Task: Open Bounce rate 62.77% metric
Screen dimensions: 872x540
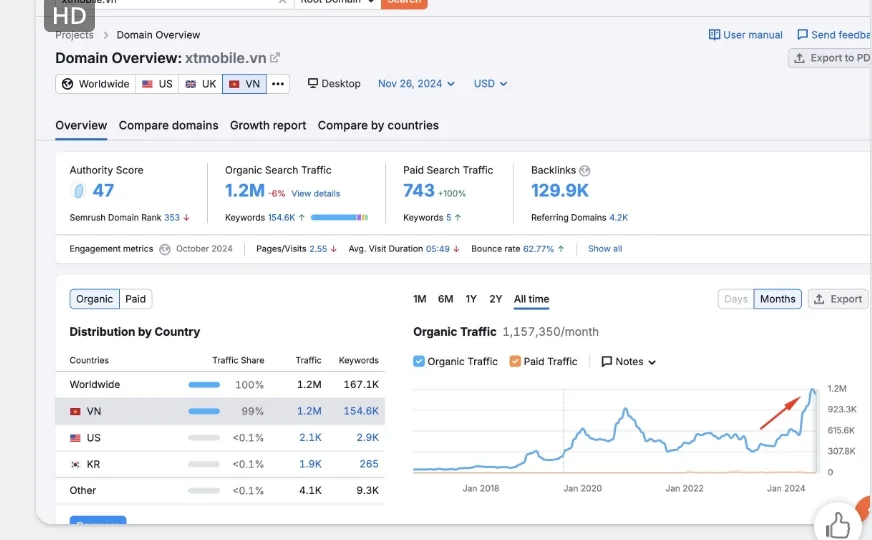Action: (538, 249)
